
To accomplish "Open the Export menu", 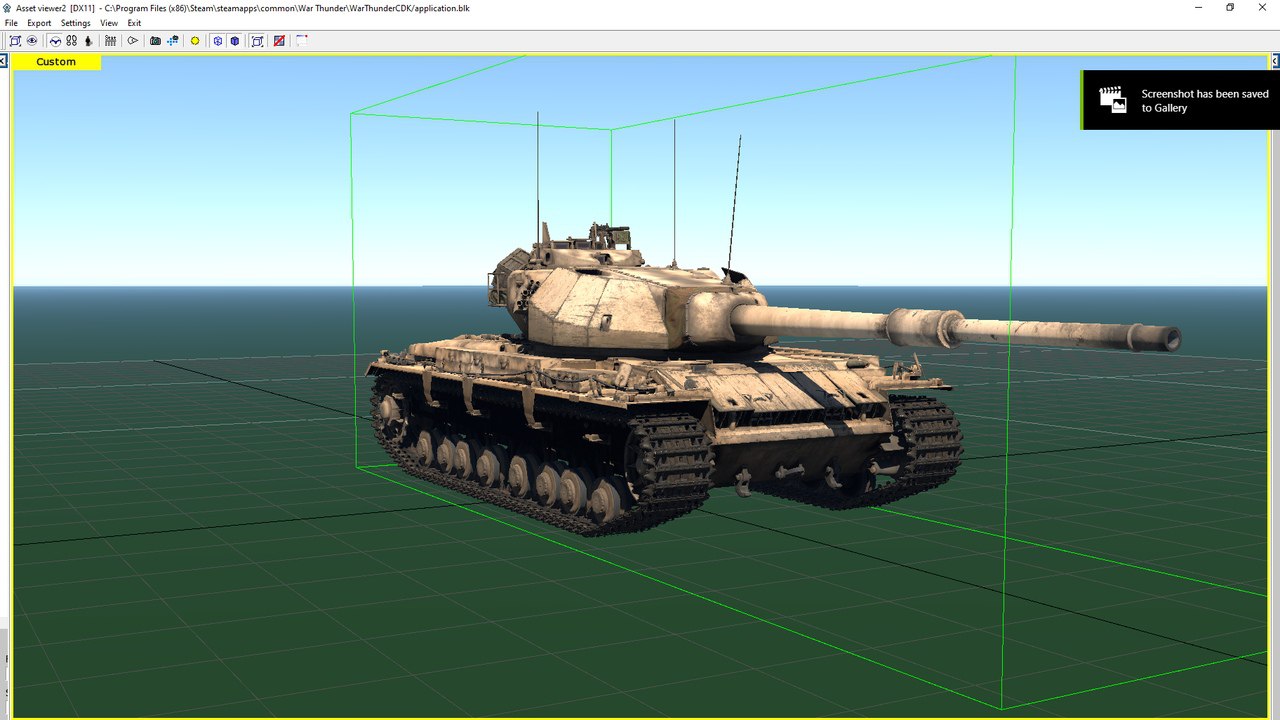I will pyautogui.click(x=39, y=23).
